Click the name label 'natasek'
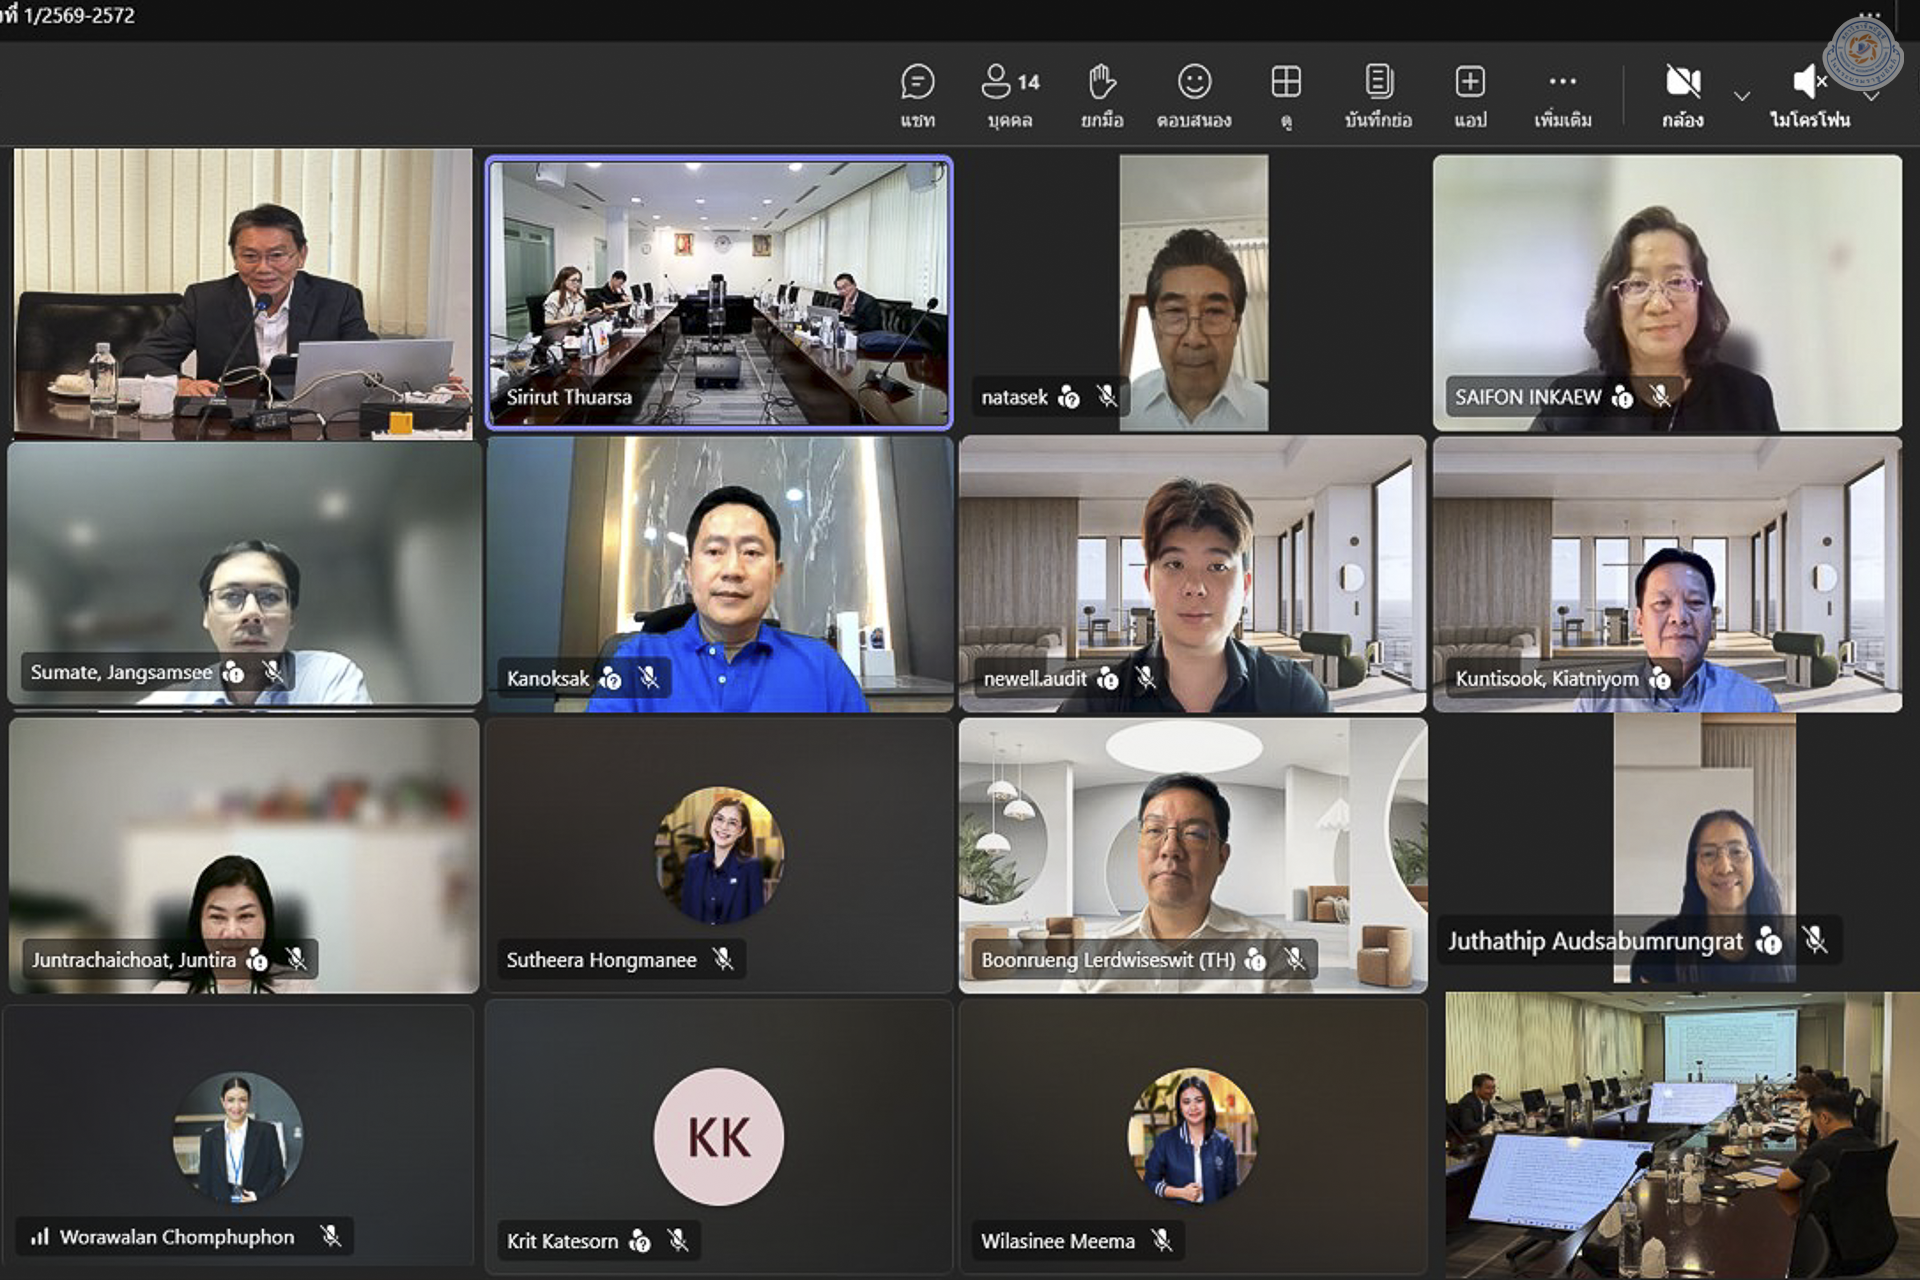Screen dimensions: 1920x1280 pyautogui.click(x=1014, y=397)
